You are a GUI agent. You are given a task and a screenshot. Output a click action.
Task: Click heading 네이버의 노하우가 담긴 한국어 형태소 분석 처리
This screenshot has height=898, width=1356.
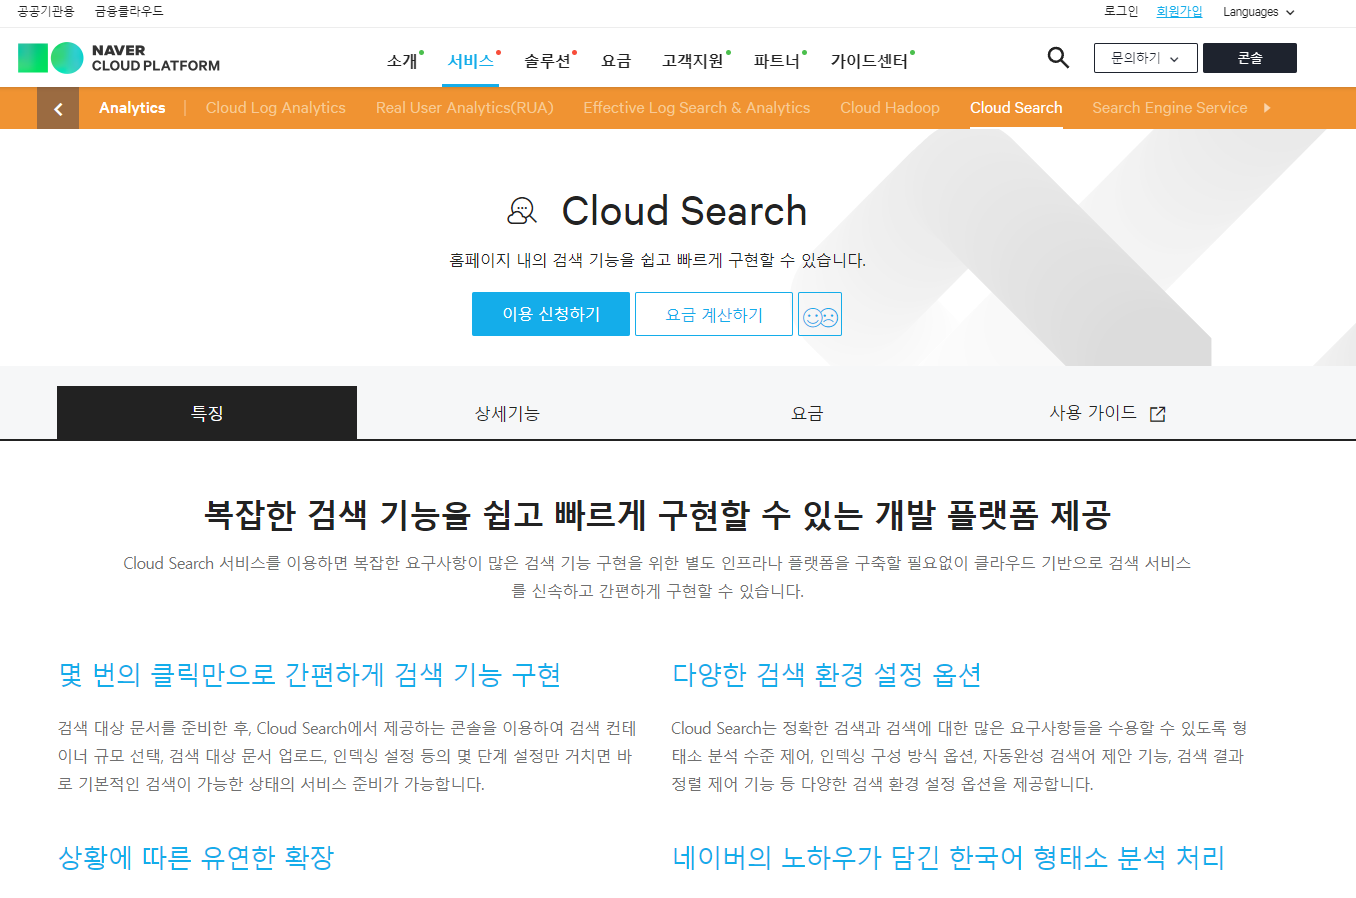[x=948, y=858]
